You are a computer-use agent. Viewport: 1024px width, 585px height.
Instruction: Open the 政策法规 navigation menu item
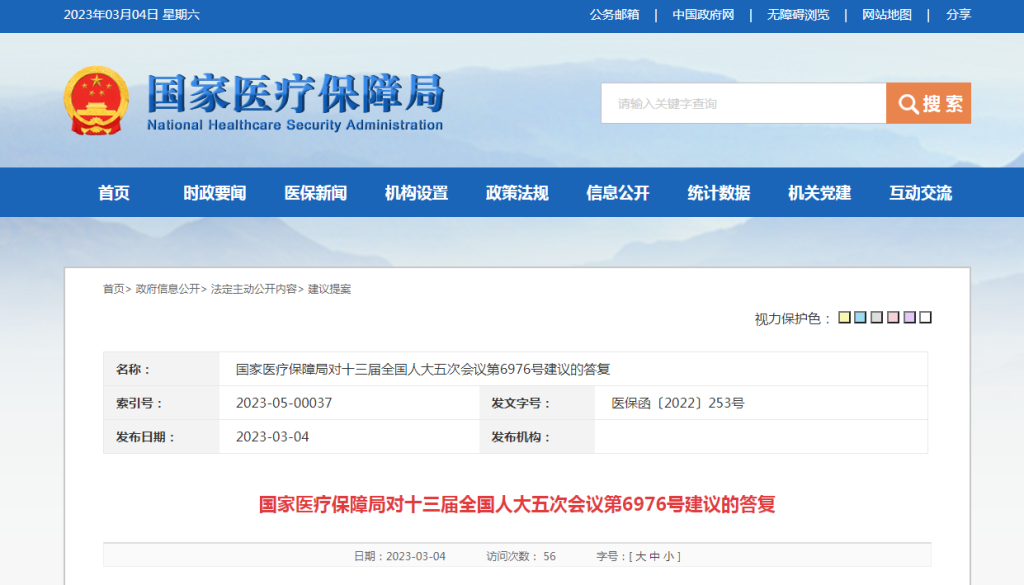[x=517, y=193]
